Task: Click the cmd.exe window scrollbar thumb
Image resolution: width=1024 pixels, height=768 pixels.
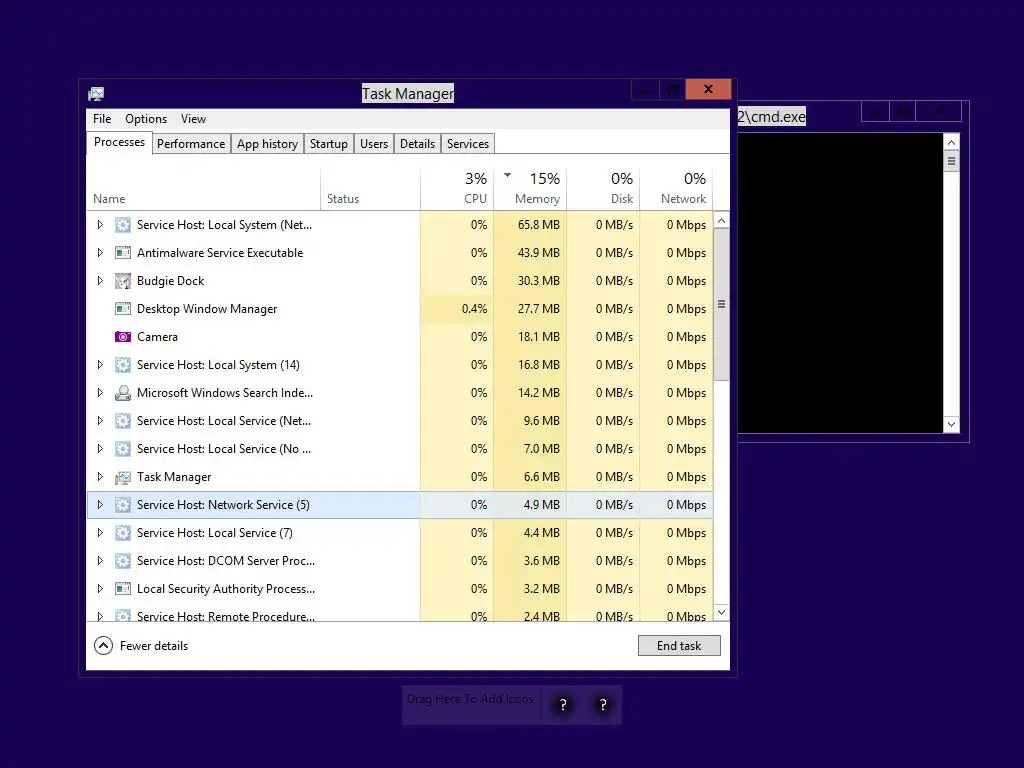Action: coord(952,161)
